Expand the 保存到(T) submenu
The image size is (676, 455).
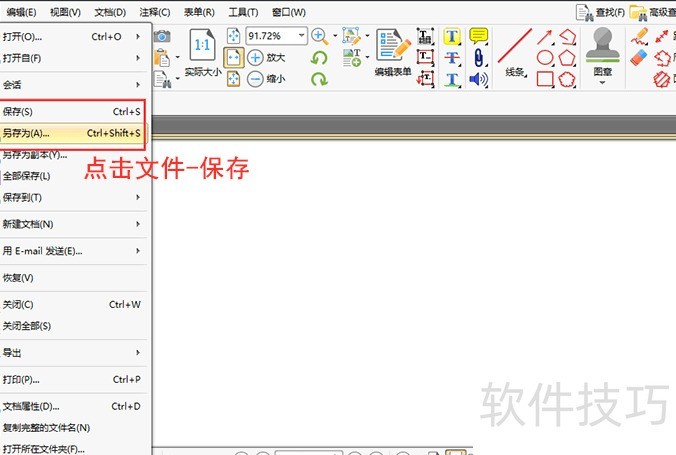[72, 198]
